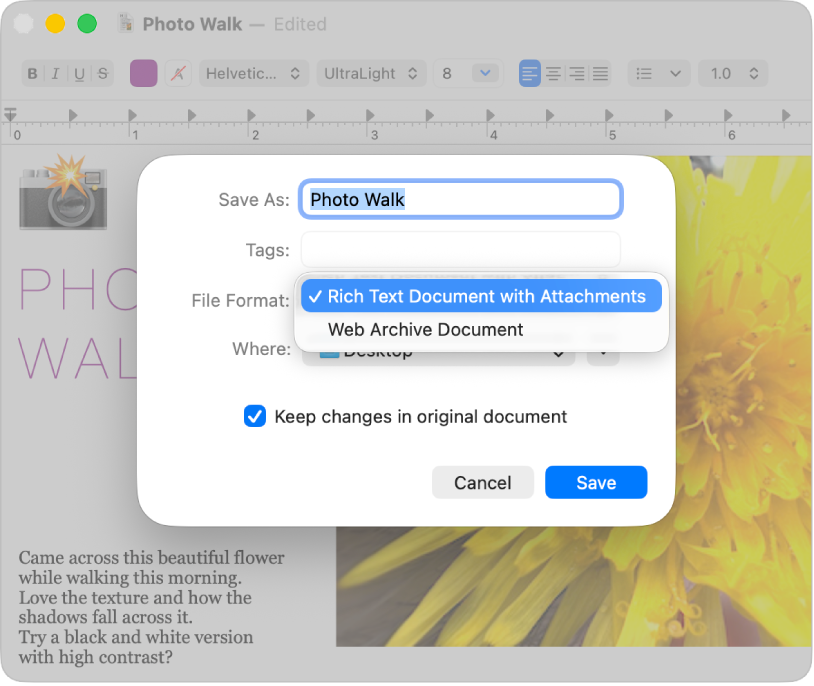Uncheck Keep changes in original document

pyautogui.click(x=256, y=416)
